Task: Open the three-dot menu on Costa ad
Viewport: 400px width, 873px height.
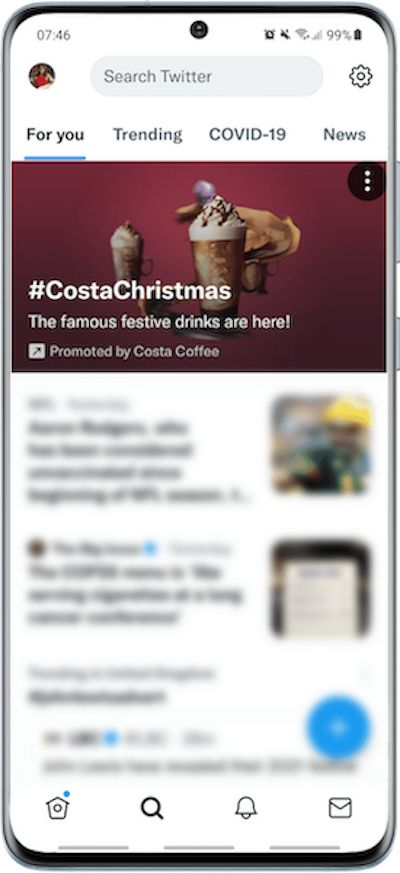Action: [x=367, y=181]
